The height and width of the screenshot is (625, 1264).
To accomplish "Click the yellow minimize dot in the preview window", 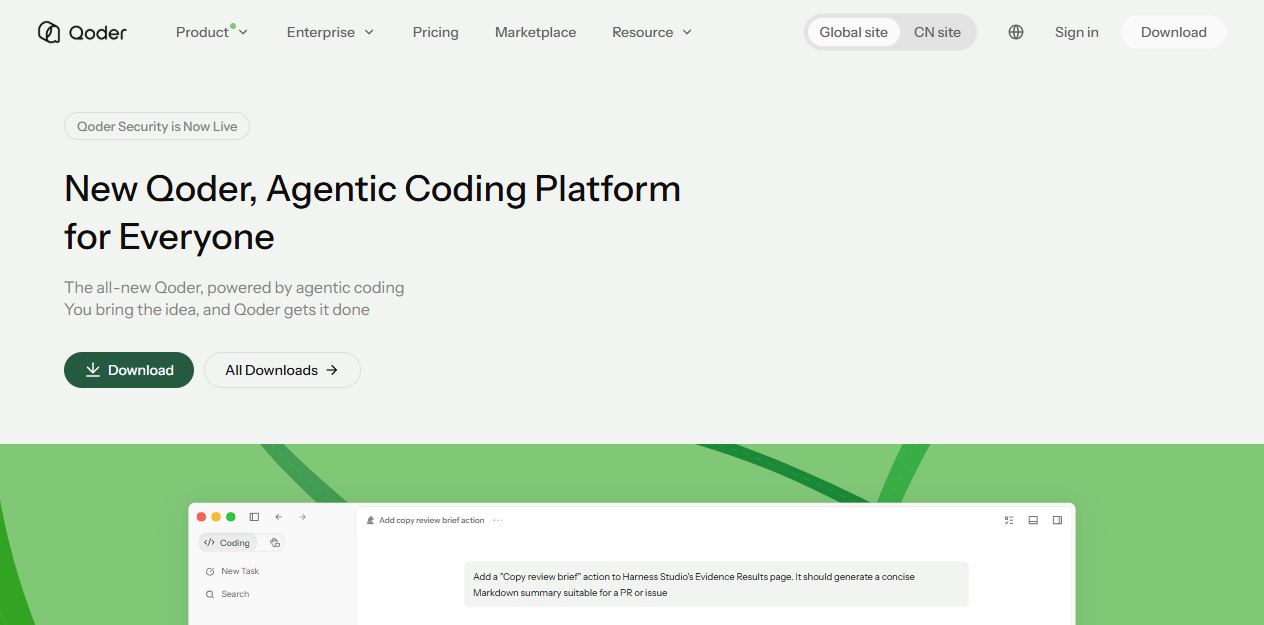I will [x=216, y=517].
